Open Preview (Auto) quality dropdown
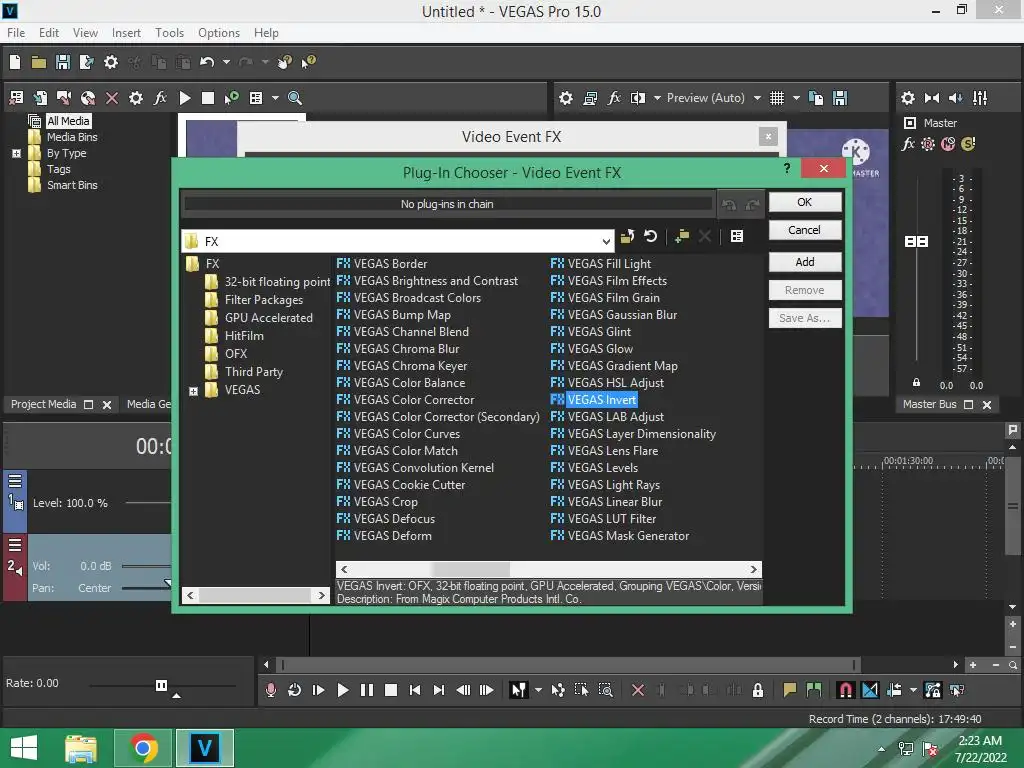Screen dimensions: 1024x768 (757, 98)
